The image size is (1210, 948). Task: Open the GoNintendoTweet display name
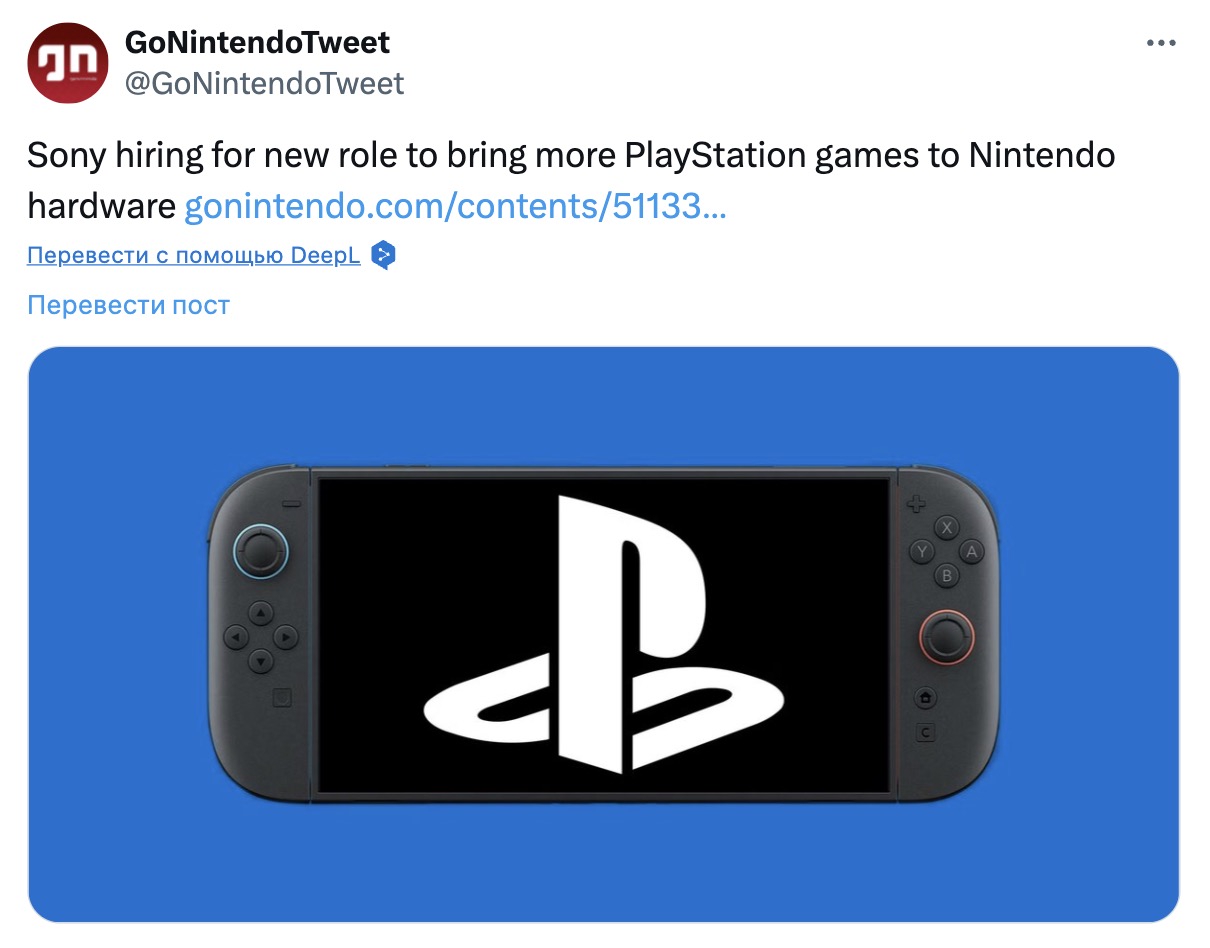pyautogui.click(x=257, y=43)
